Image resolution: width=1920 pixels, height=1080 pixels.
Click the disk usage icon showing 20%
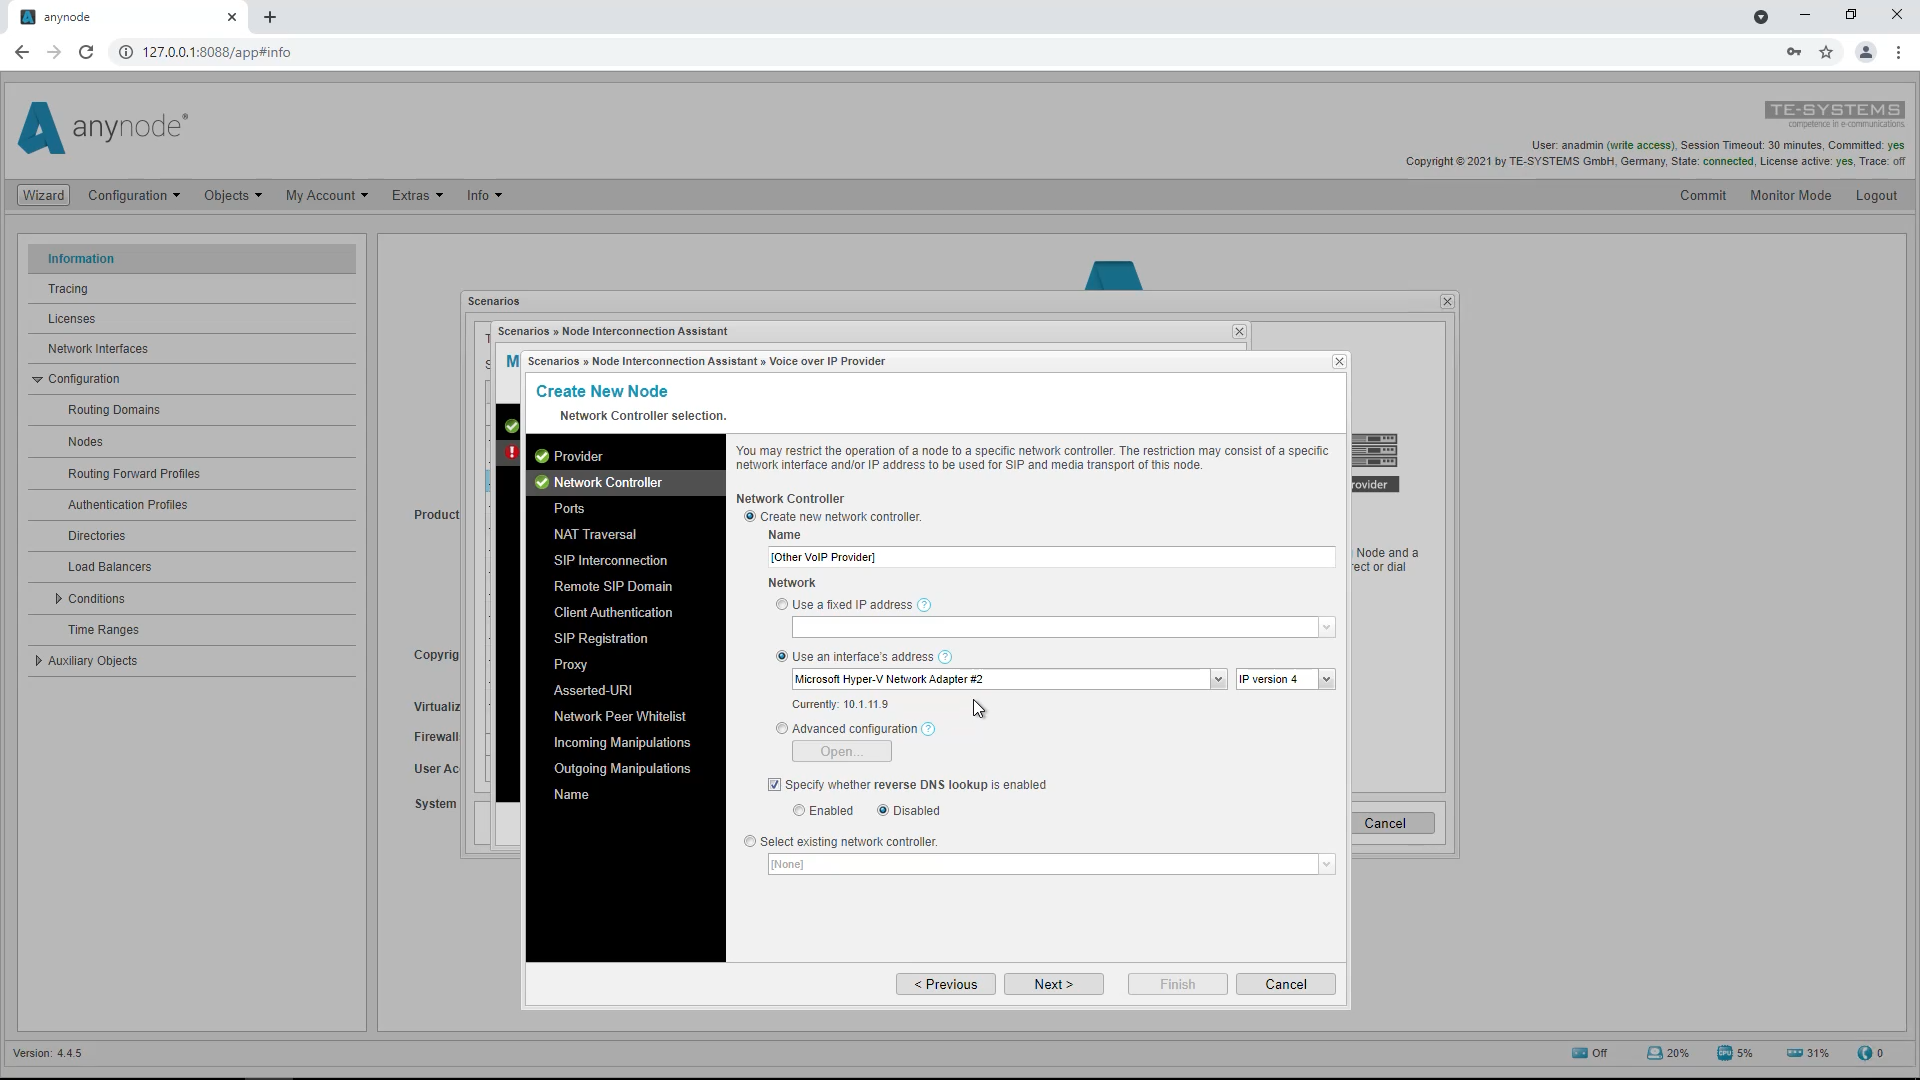pyautogui.click(x=1657, y=1053)
